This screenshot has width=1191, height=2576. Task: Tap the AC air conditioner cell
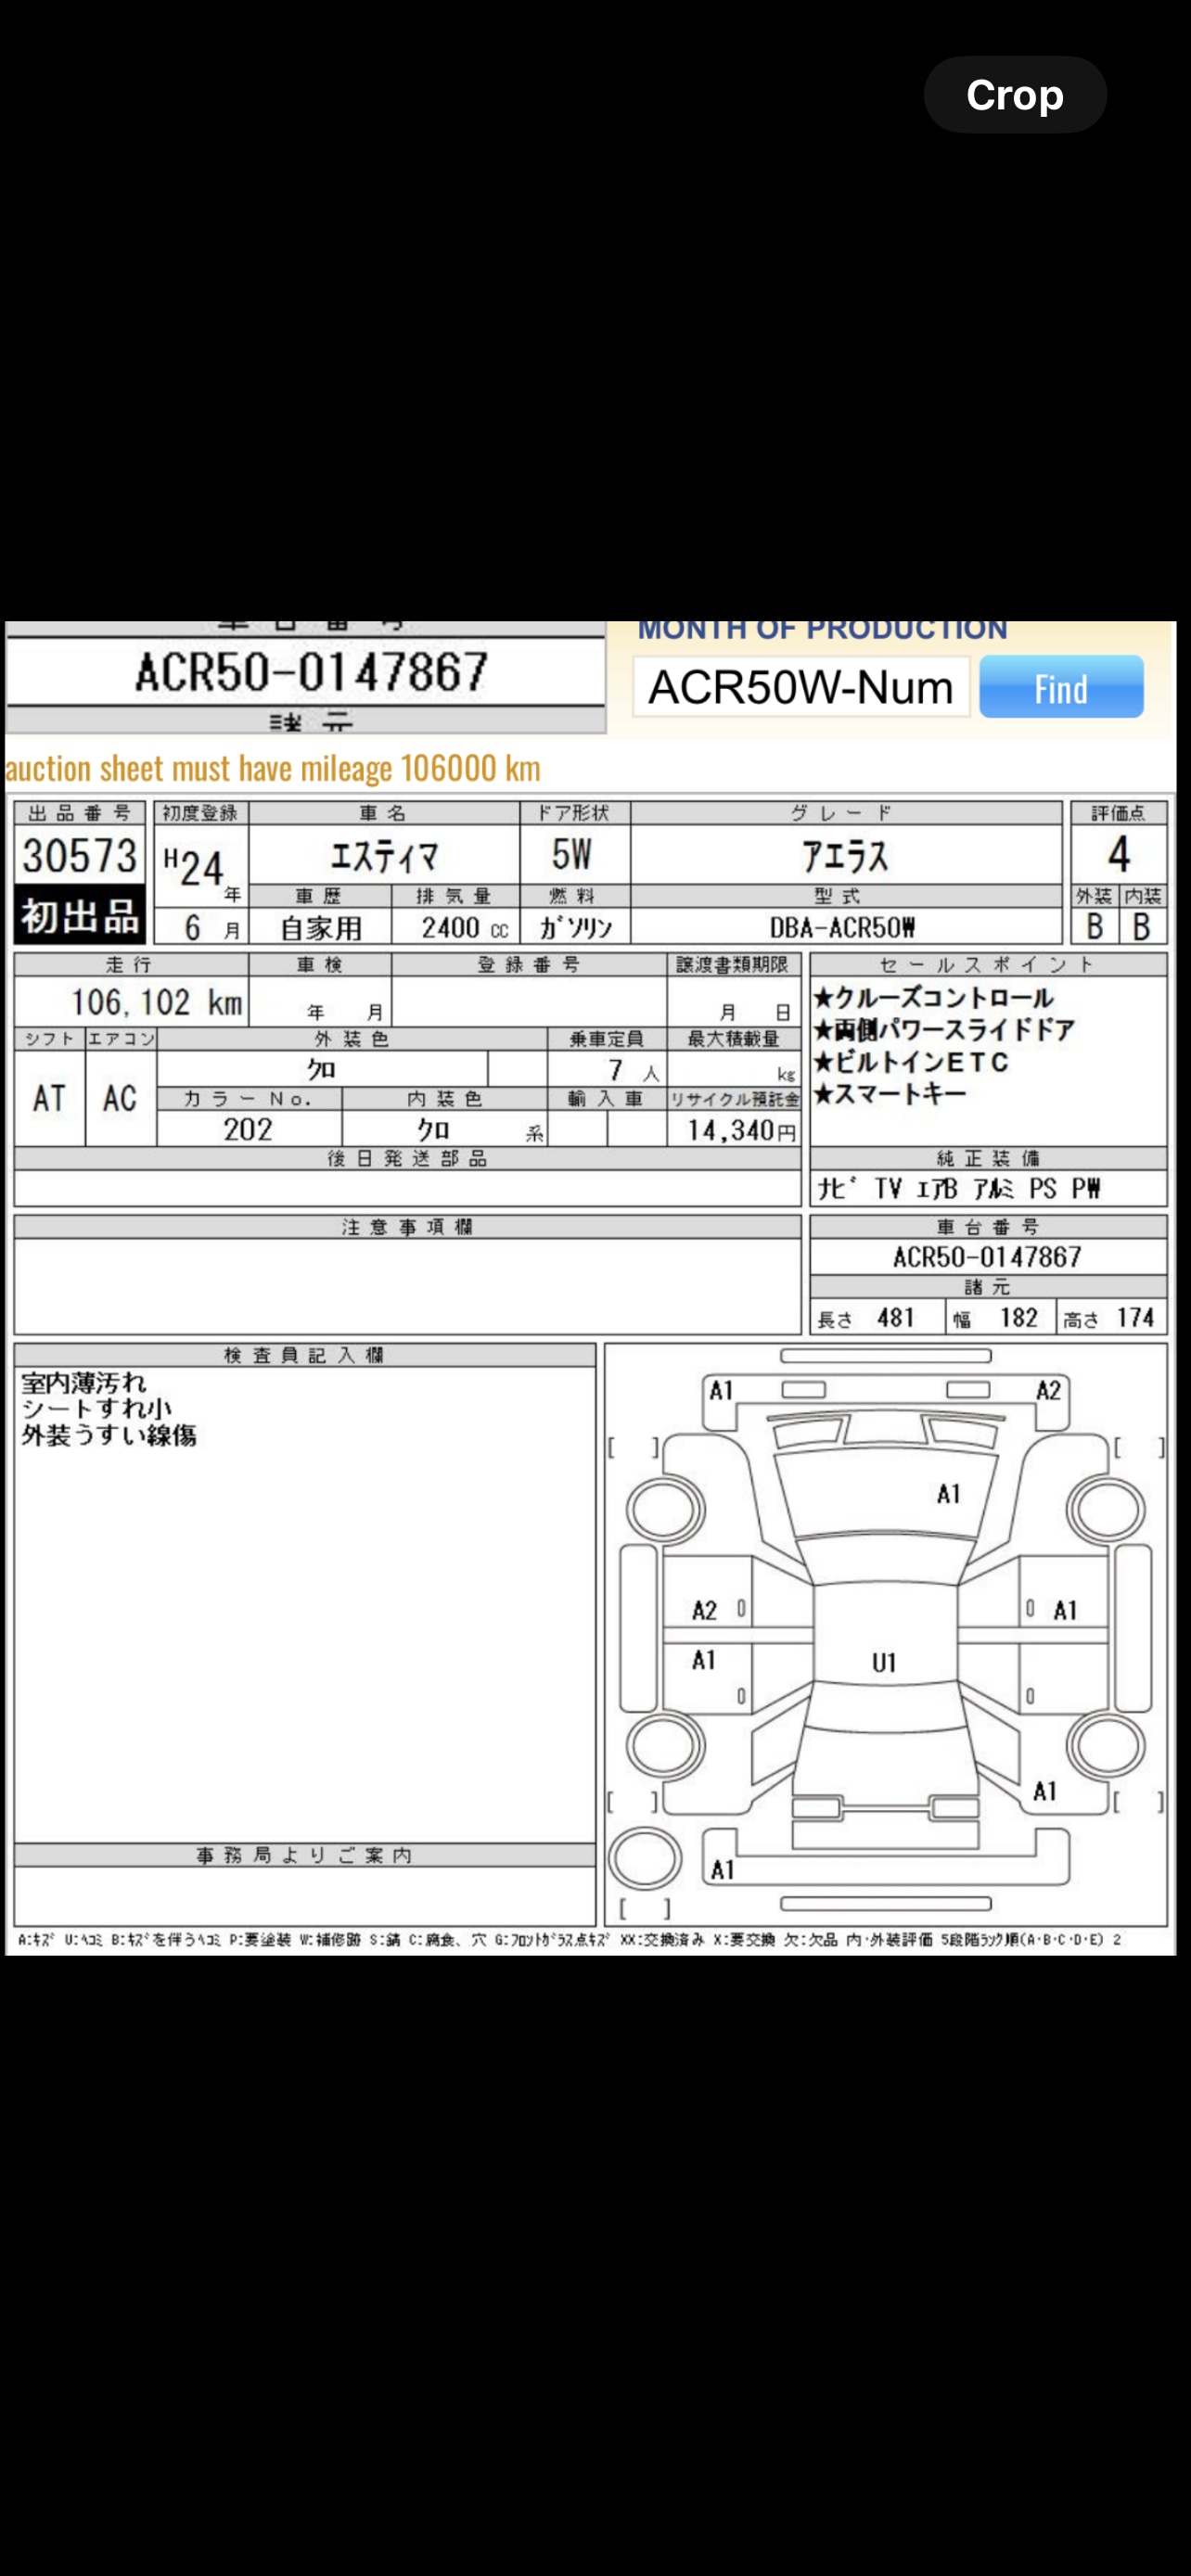tap(120, 1098)
